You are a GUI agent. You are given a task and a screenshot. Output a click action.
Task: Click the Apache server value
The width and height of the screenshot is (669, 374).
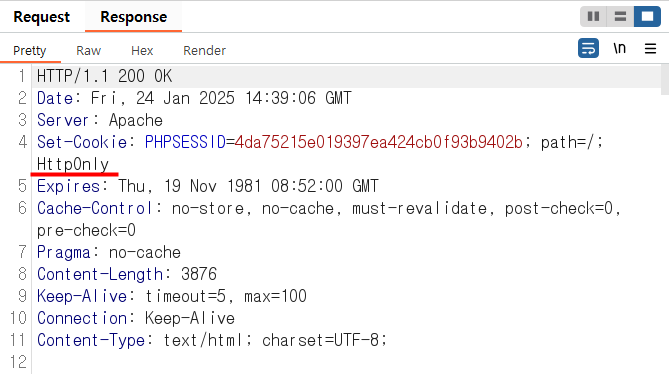[136, 121]
